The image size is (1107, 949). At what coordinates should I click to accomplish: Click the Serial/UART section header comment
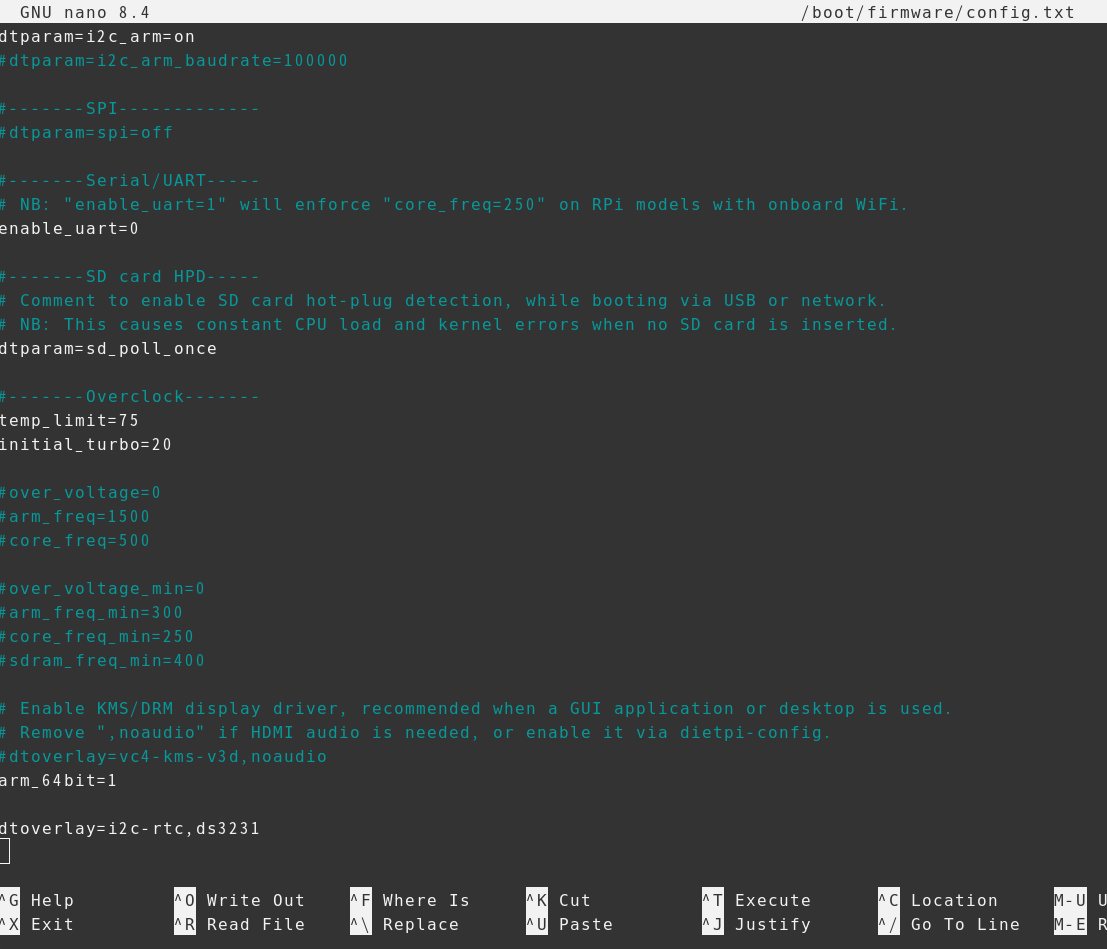130,181
